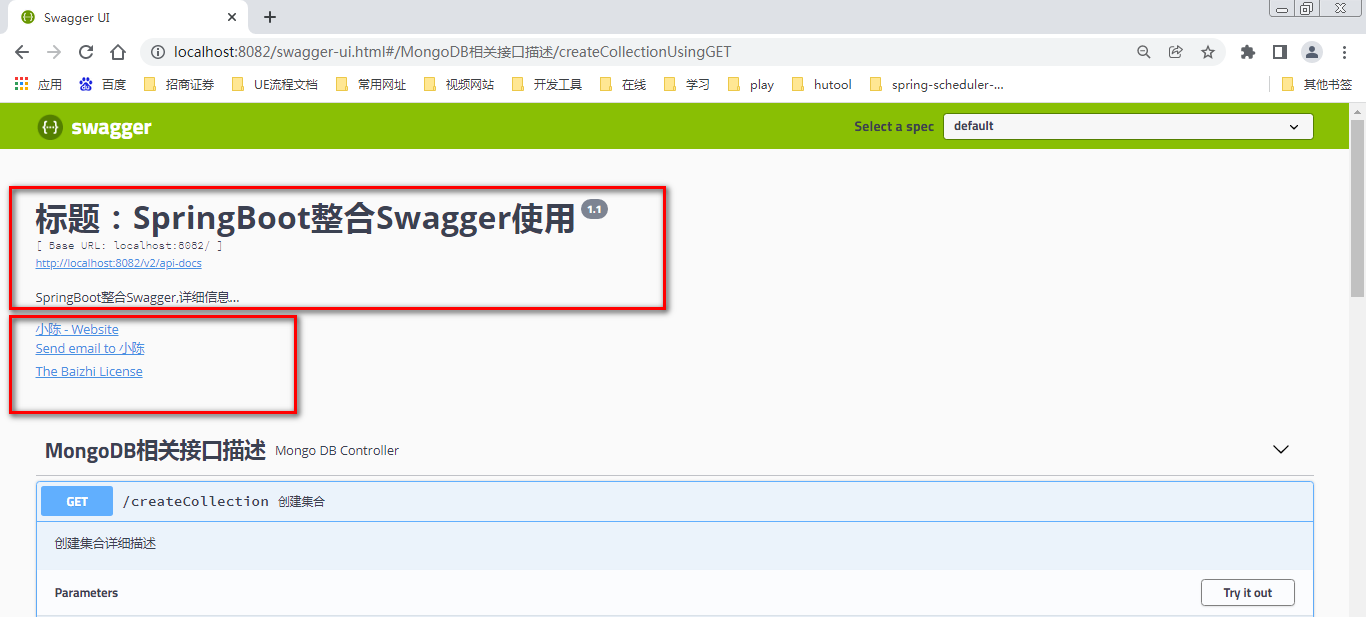Click the Parameters heading
The image size is (1366, 617).
86,593
